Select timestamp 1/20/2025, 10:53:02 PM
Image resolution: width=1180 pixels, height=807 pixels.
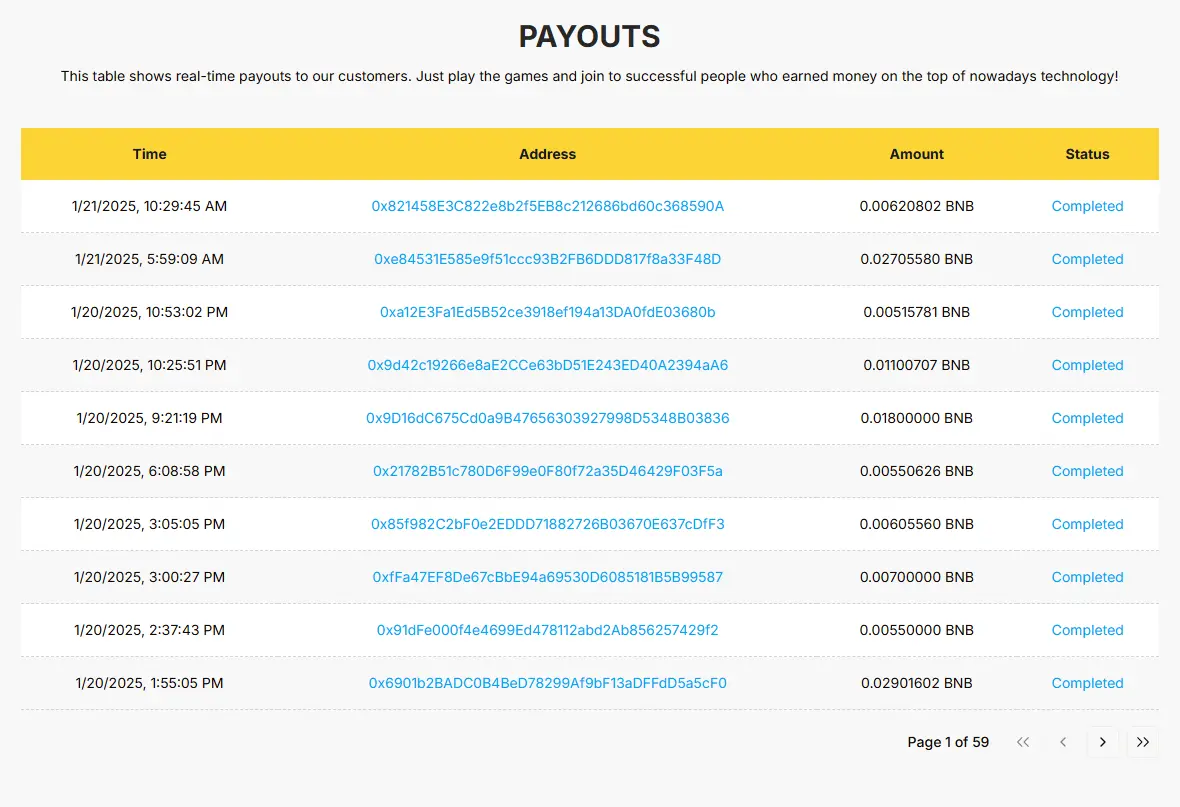[x=149, y=312]
